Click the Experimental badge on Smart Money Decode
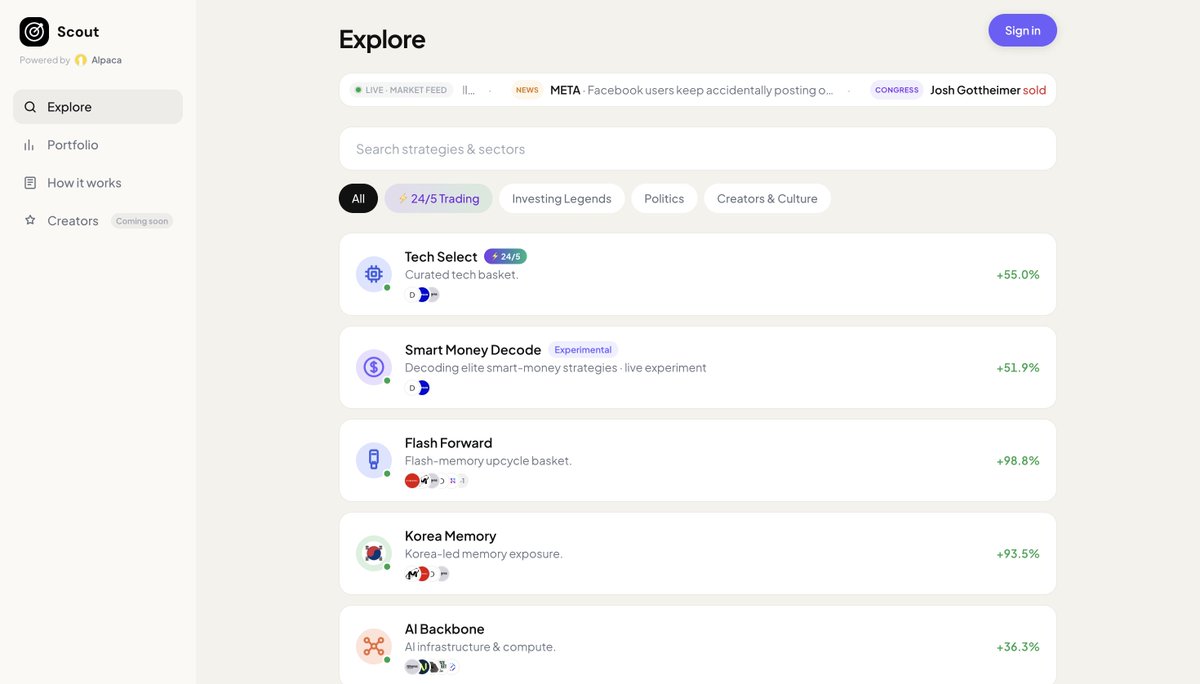1200x684 pixels. (x=583, y=350)
